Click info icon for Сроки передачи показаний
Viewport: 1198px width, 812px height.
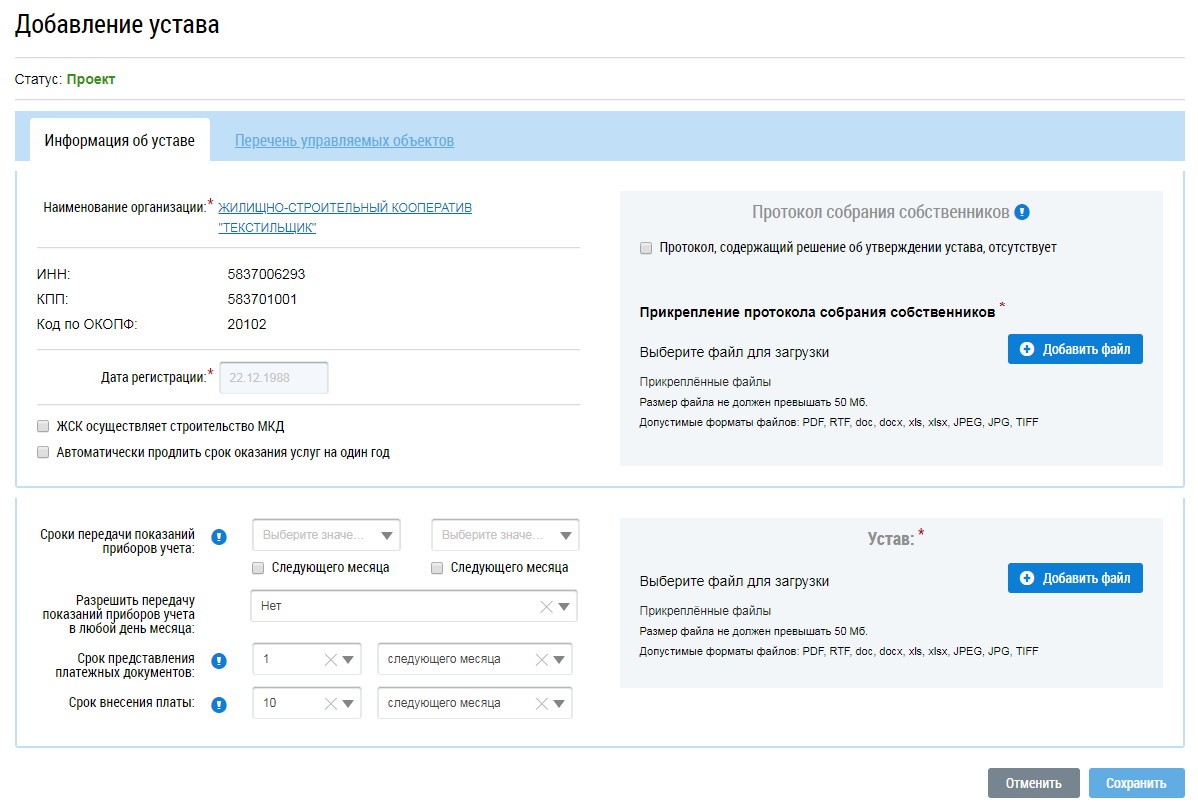click(219, 537)
